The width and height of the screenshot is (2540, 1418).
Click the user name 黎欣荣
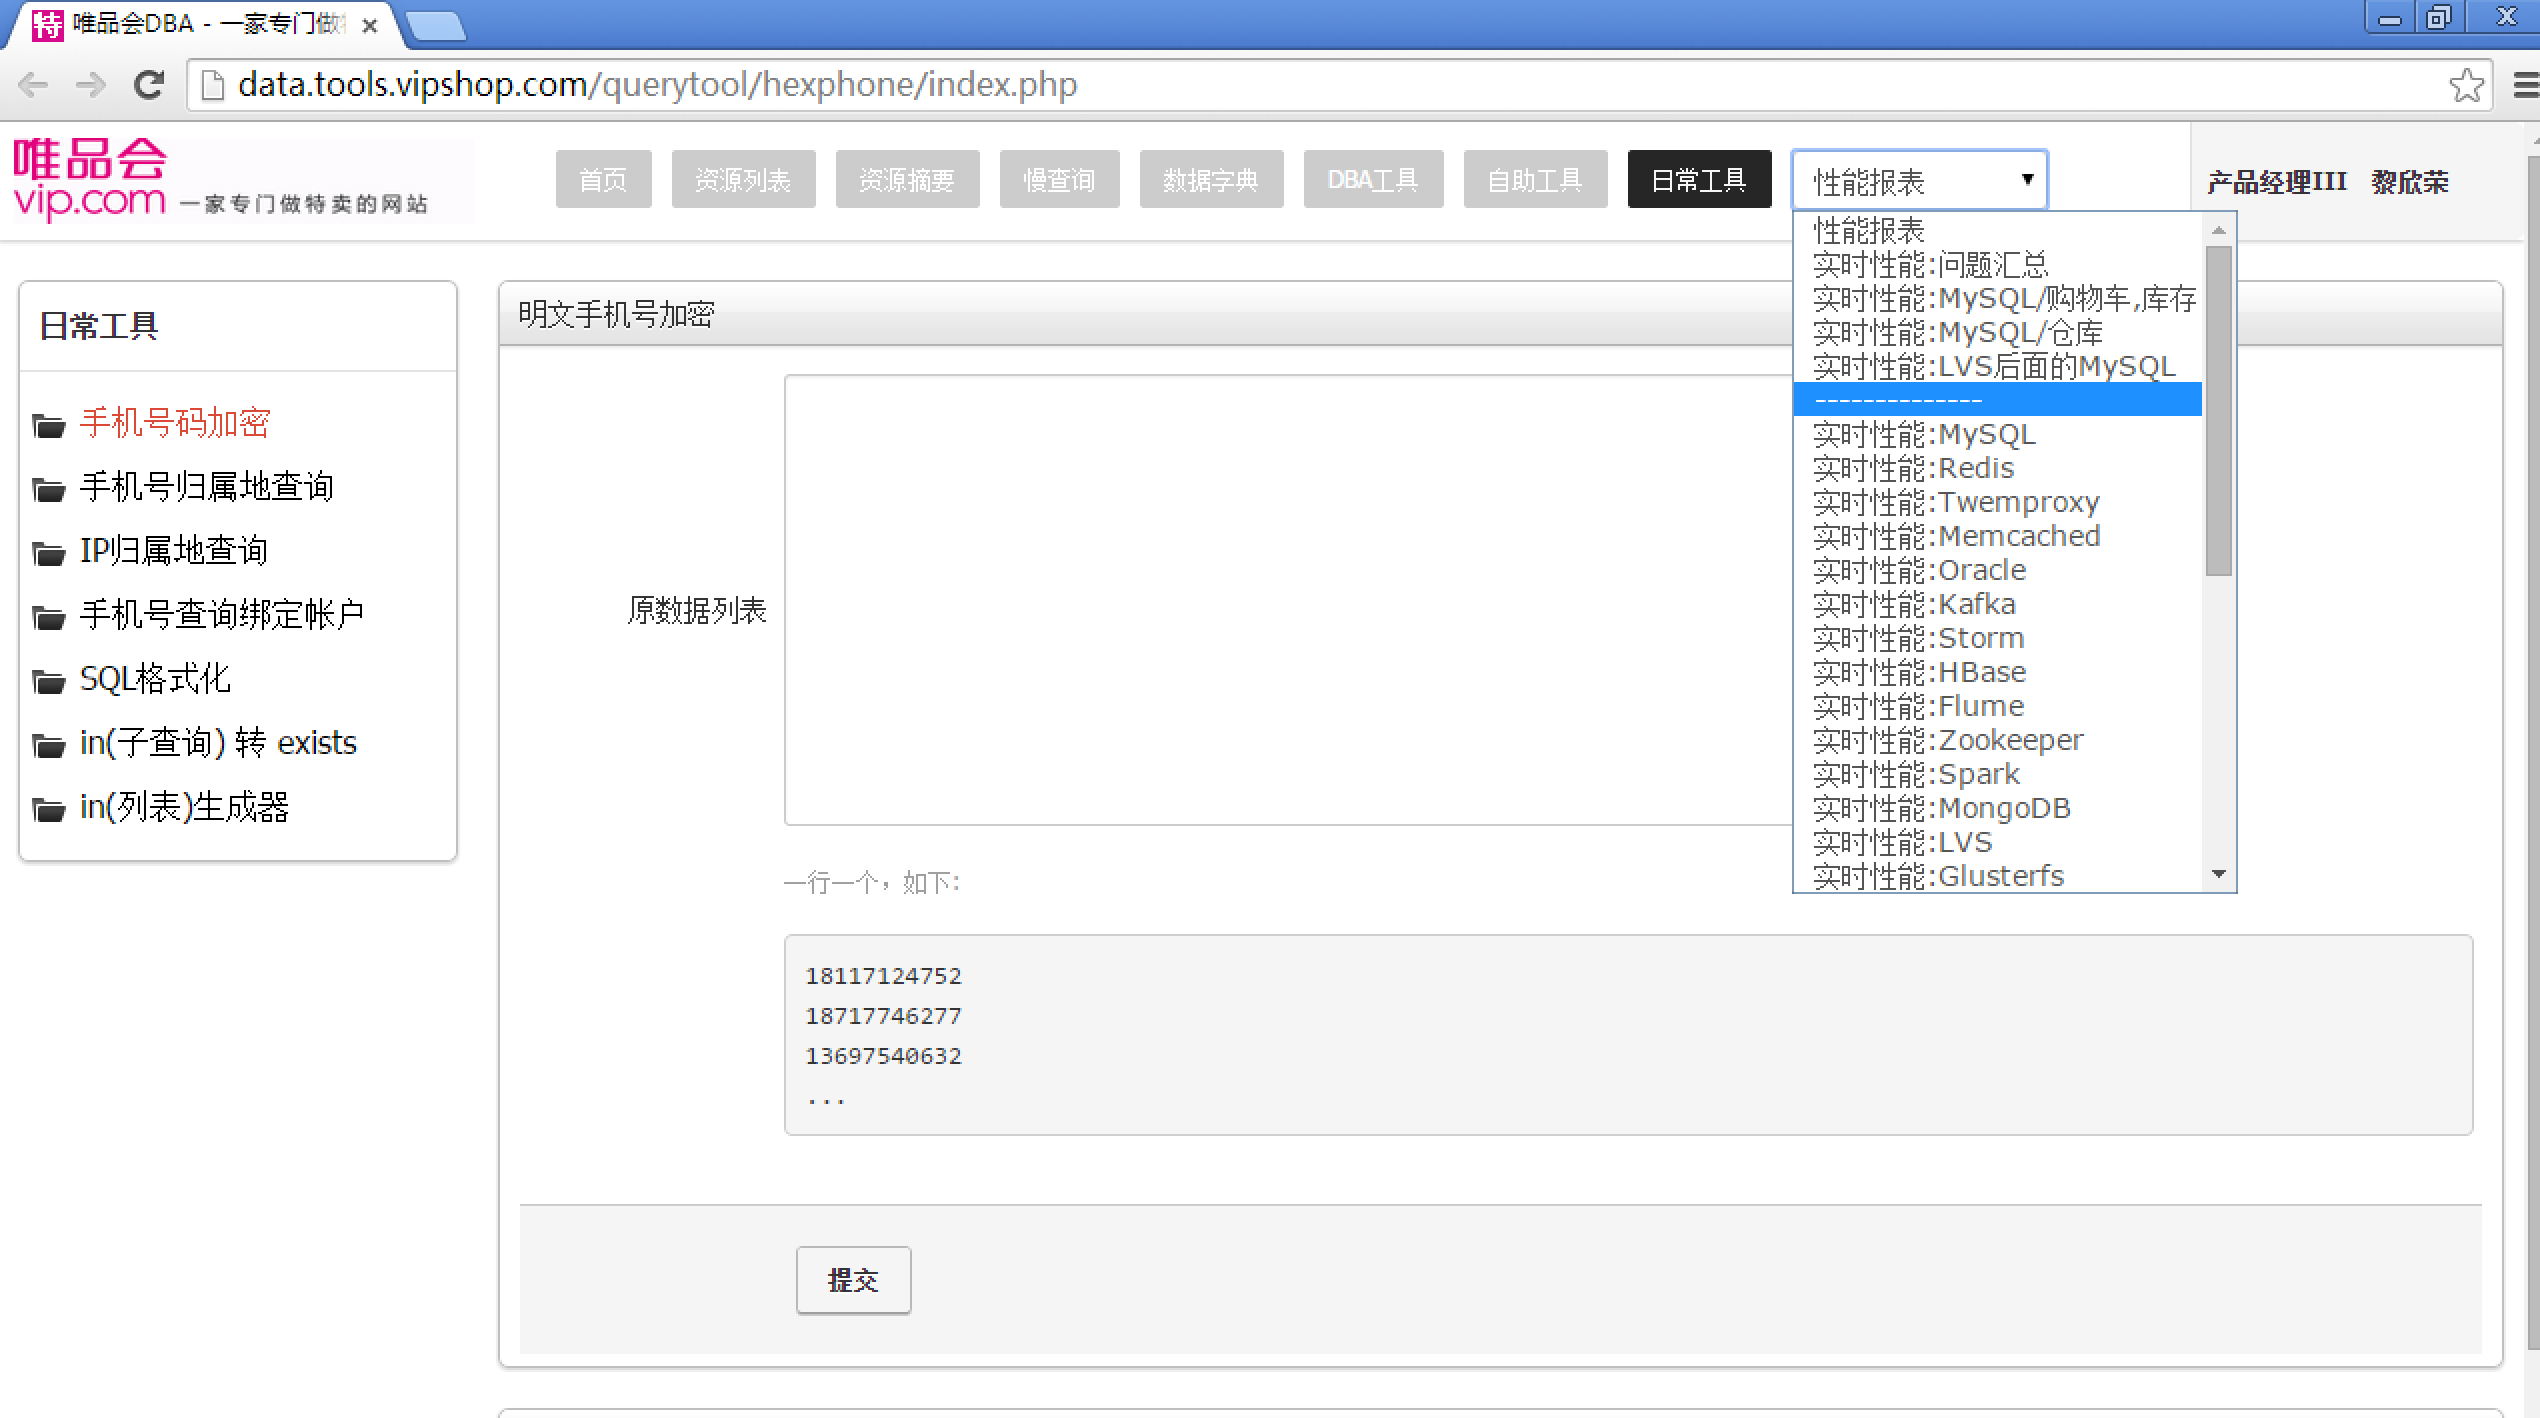tap(2410, 182)
